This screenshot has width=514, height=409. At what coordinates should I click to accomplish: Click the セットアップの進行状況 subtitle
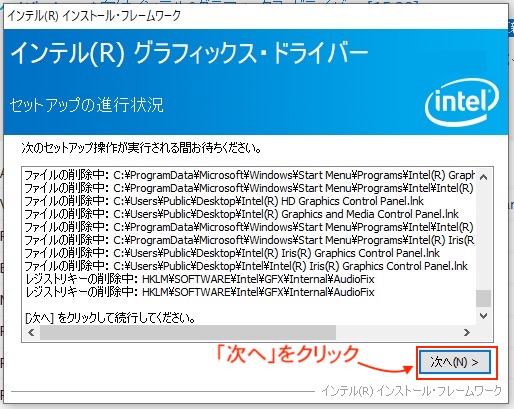(87, 105)
